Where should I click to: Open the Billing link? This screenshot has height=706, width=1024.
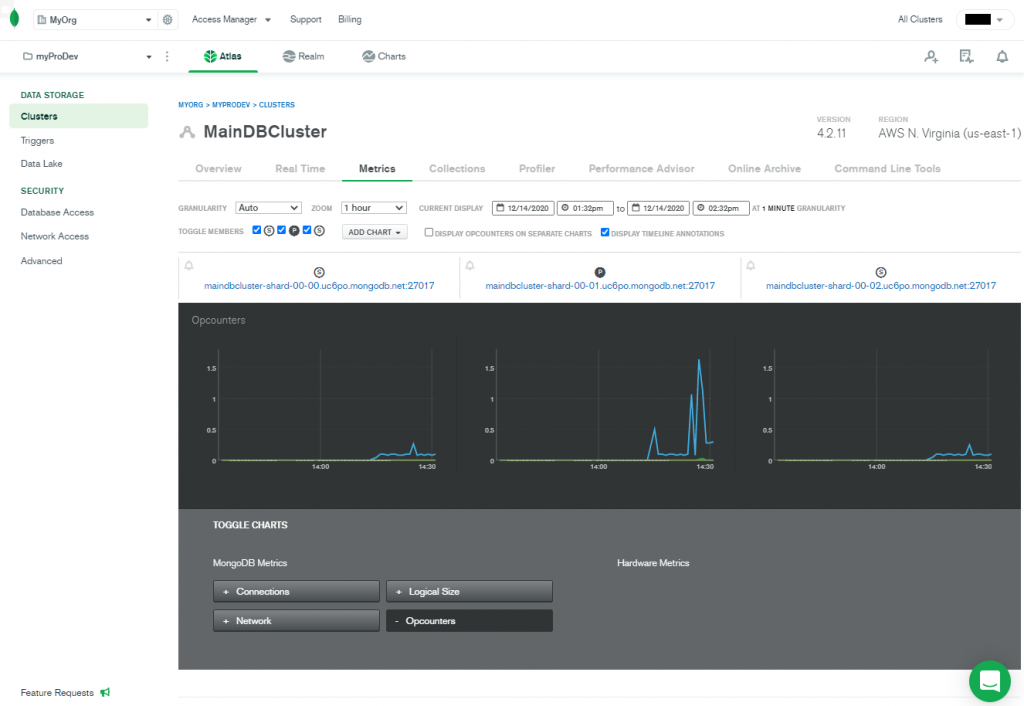point(350,20)
